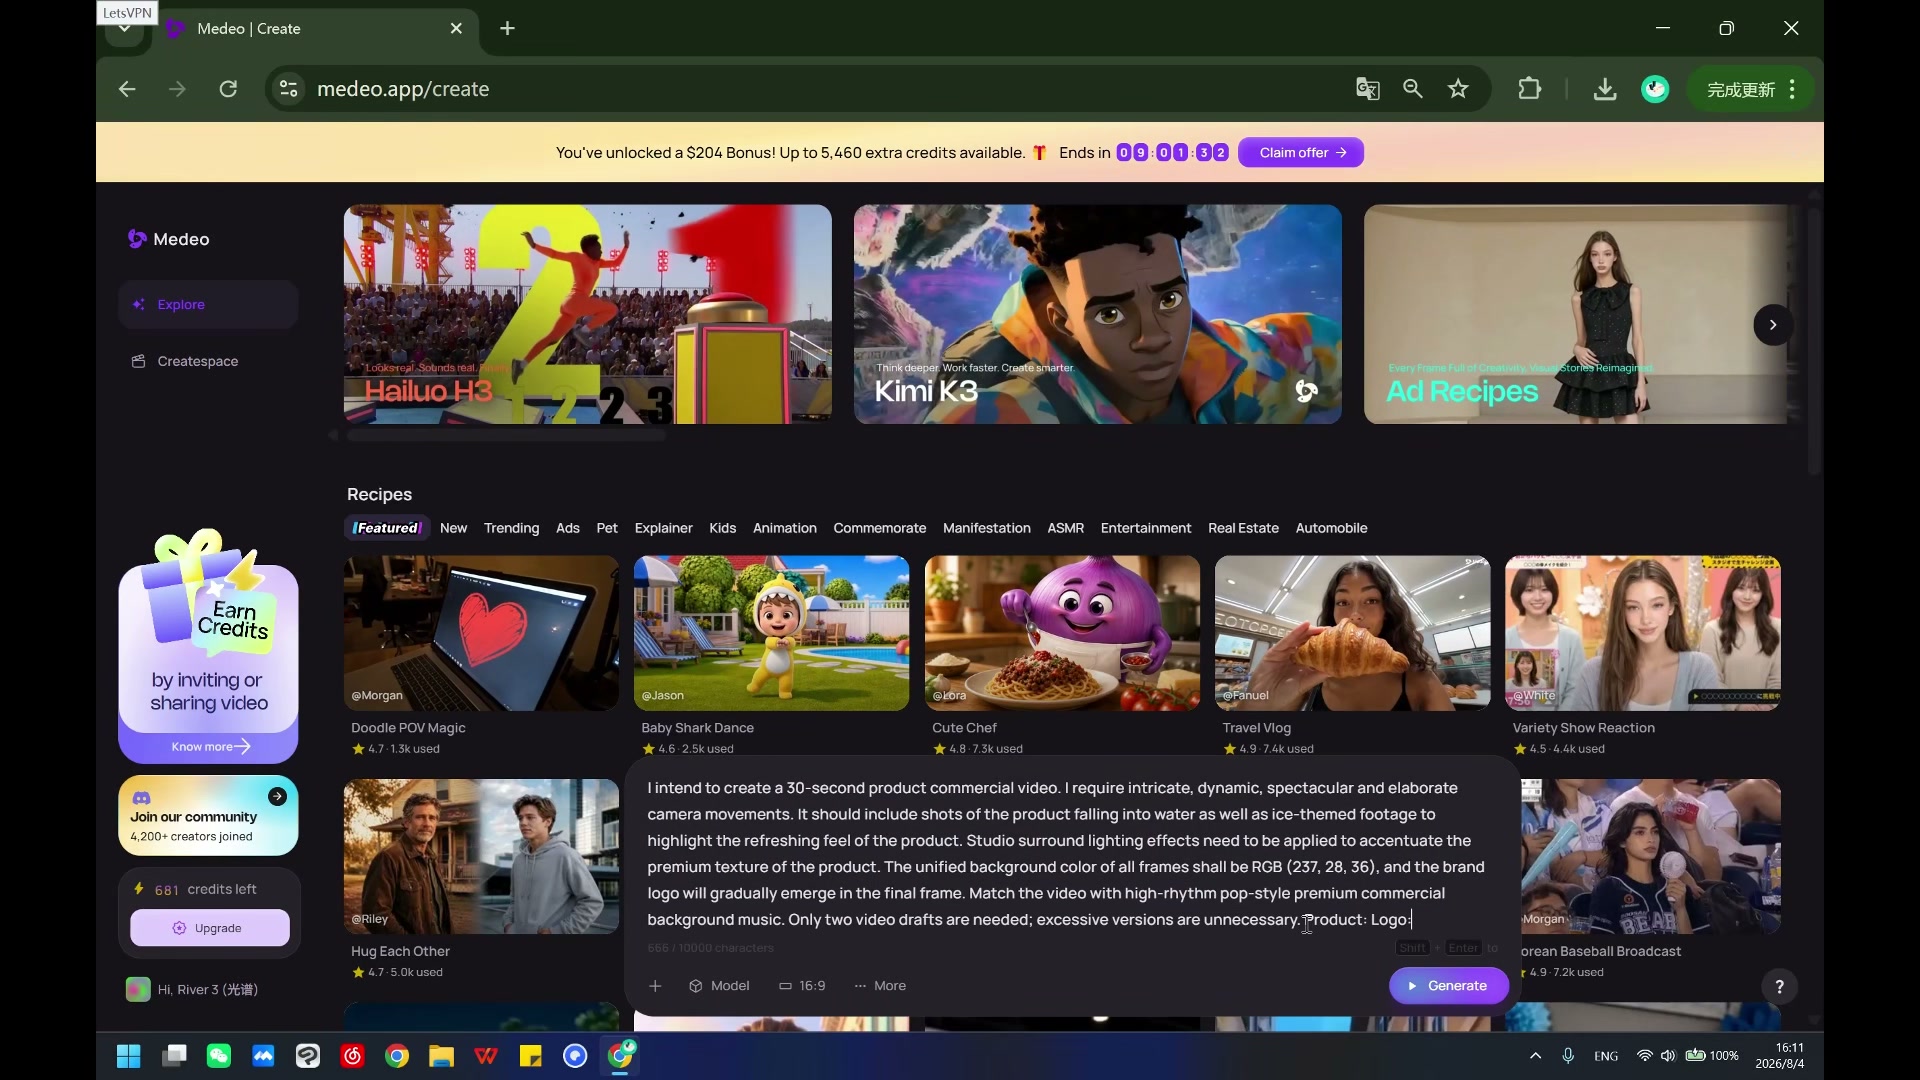Reload the page
The height and width of the screenshot is (1080, 1920).
(x=228, y=89)
